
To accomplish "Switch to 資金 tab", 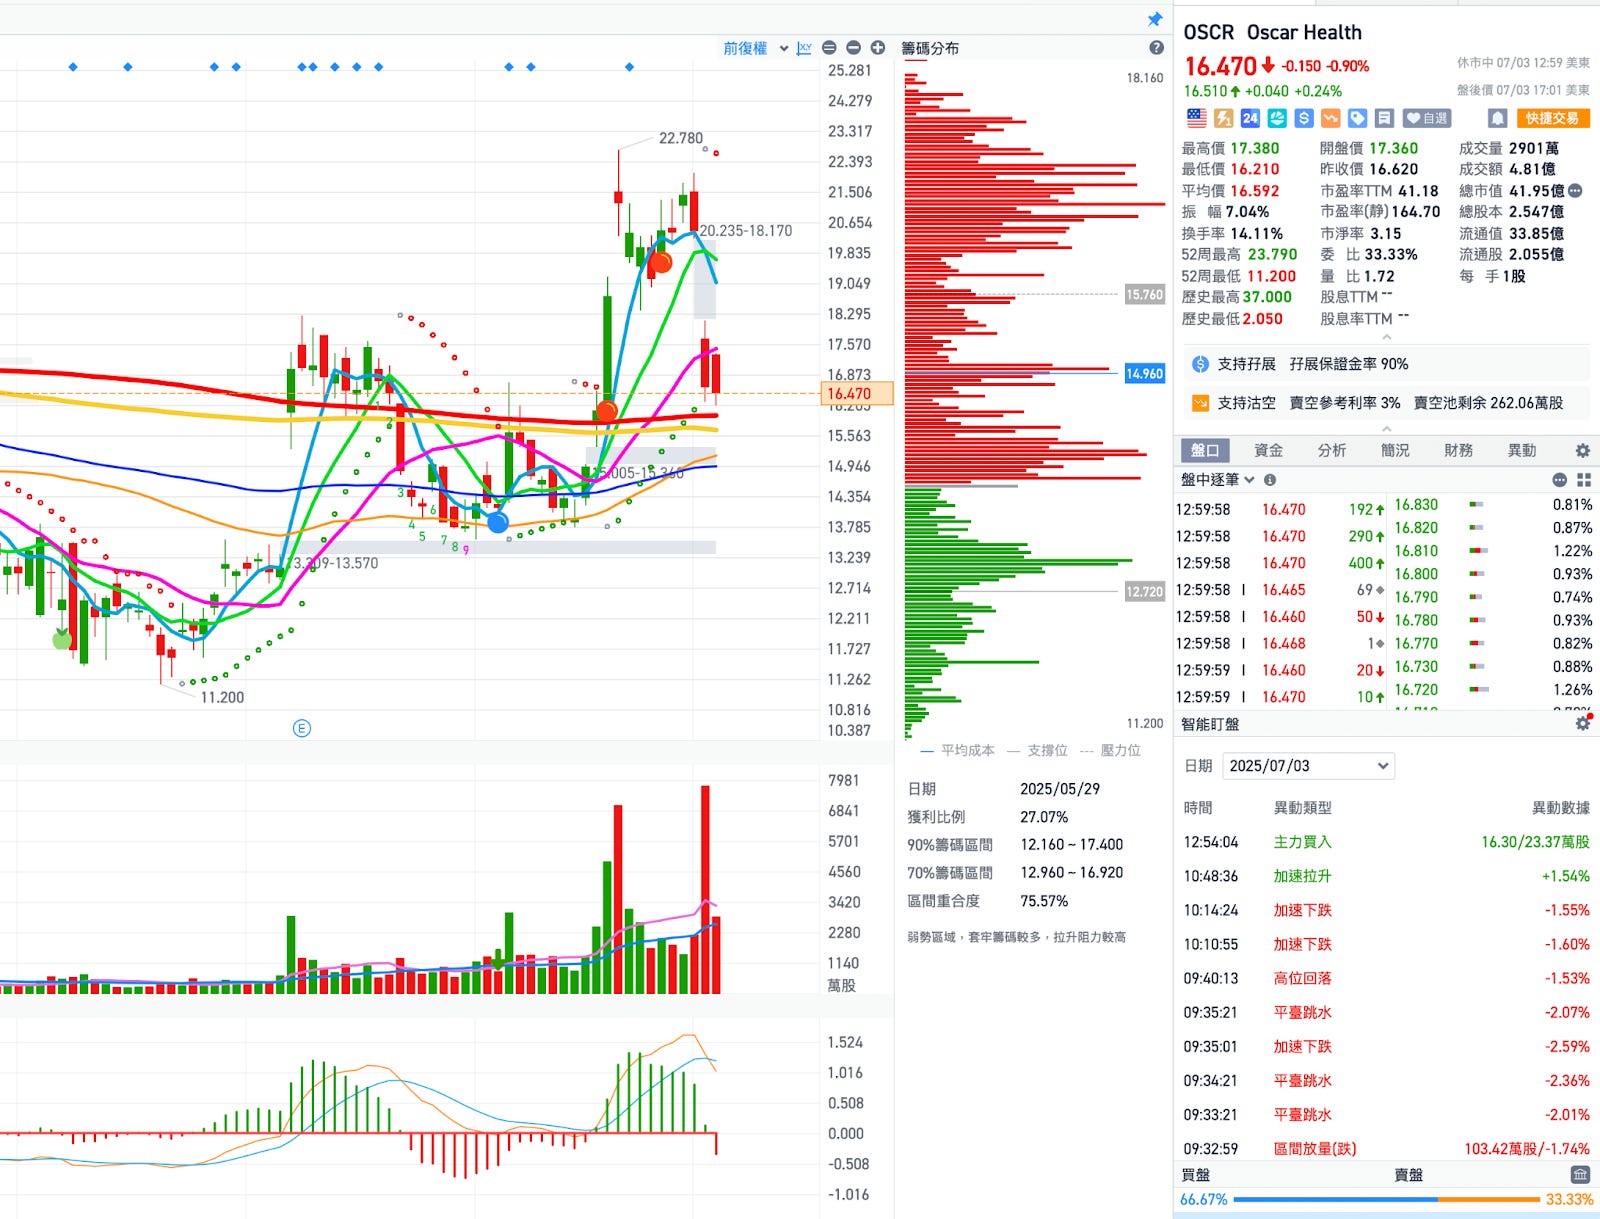I will pos(1268,451).
